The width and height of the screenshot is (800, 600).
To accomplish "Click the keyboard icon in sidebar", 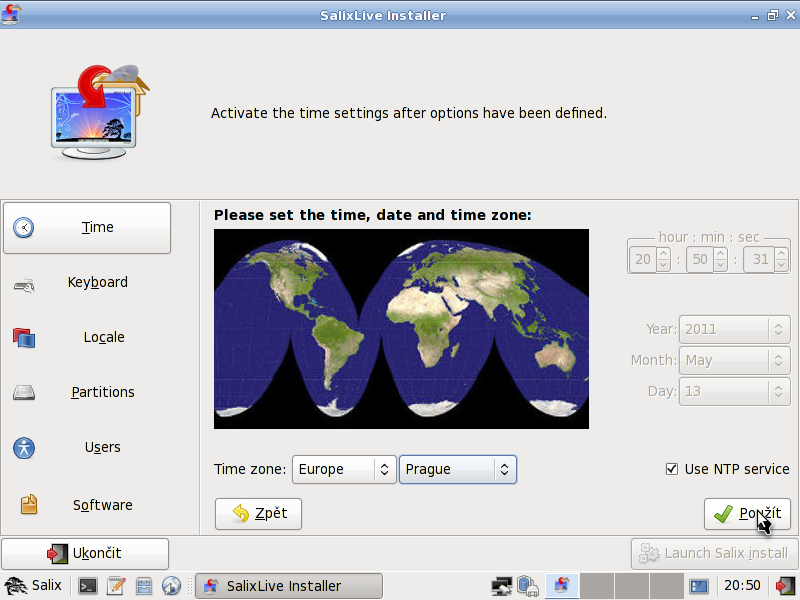I will pyautogui.click(x=24, y=285).
